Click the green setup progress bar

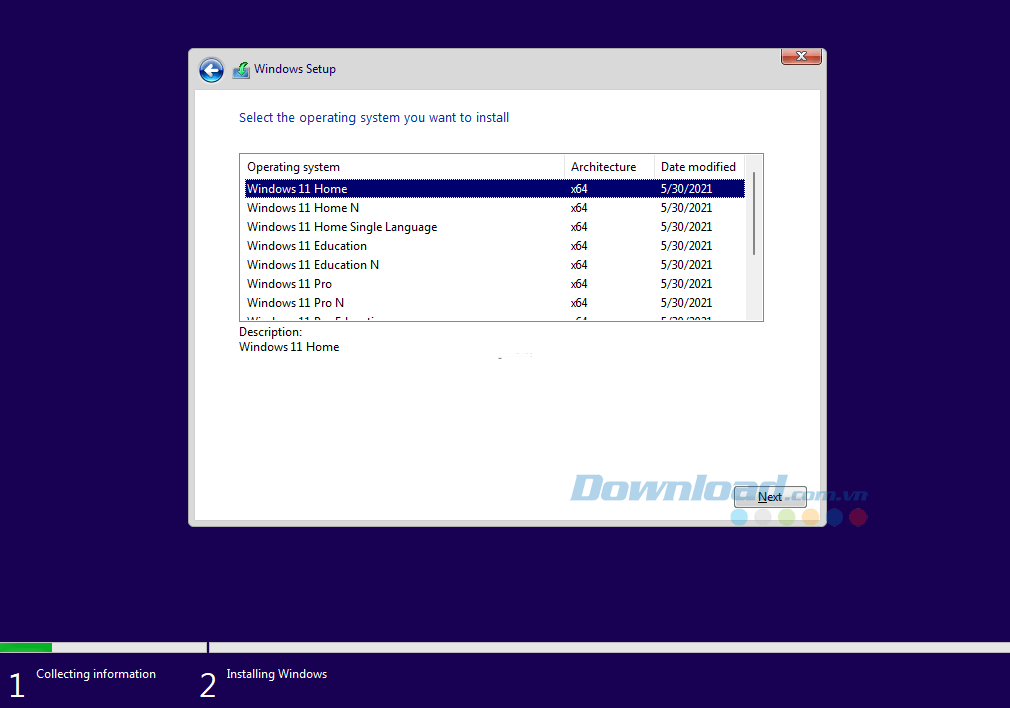26,647
